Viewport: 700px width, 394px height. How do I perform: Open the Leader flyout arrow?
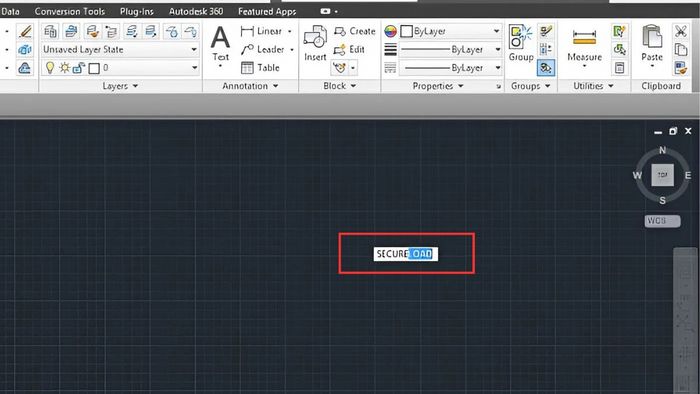coord(292,50)
